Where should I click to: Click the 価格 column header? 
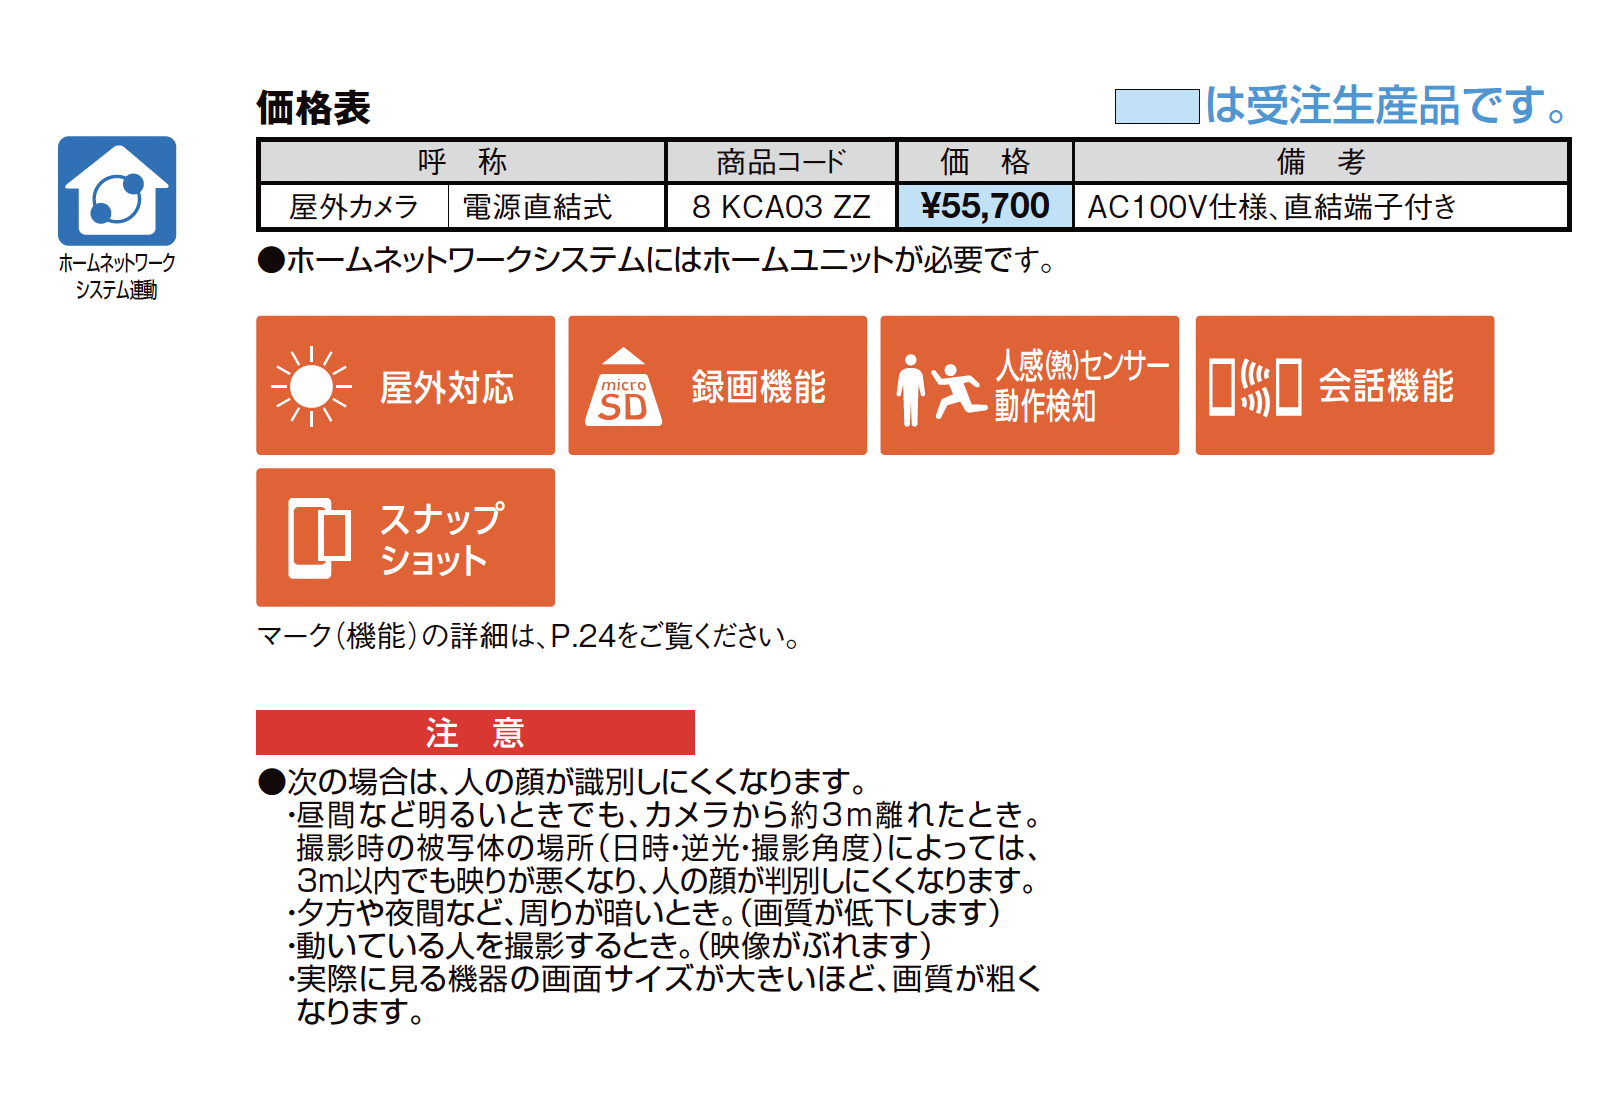(985, 161)
